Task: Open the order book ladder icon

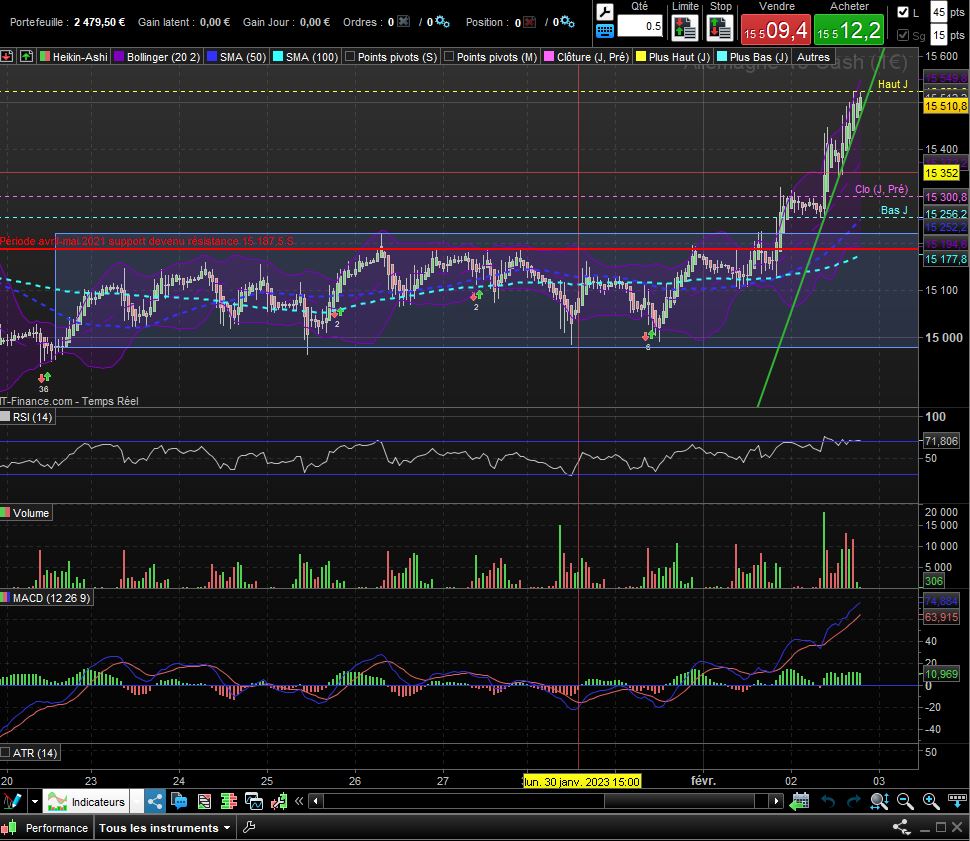Action: pyautogui.click(x=229, y=801)
